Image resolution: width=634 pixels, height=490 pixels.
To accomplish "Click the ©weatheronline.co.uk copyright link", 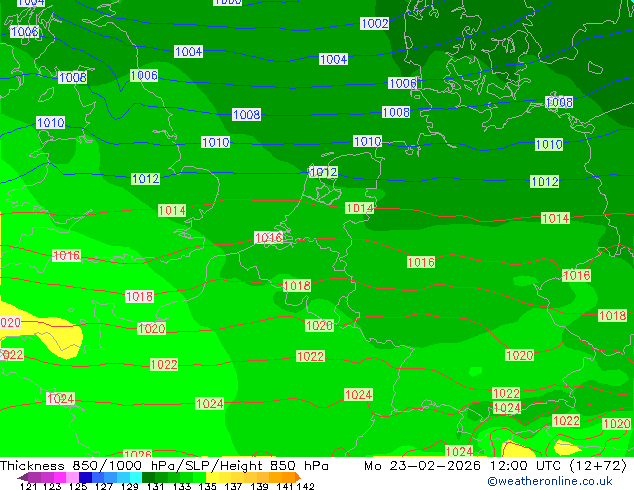I will 549,481.
